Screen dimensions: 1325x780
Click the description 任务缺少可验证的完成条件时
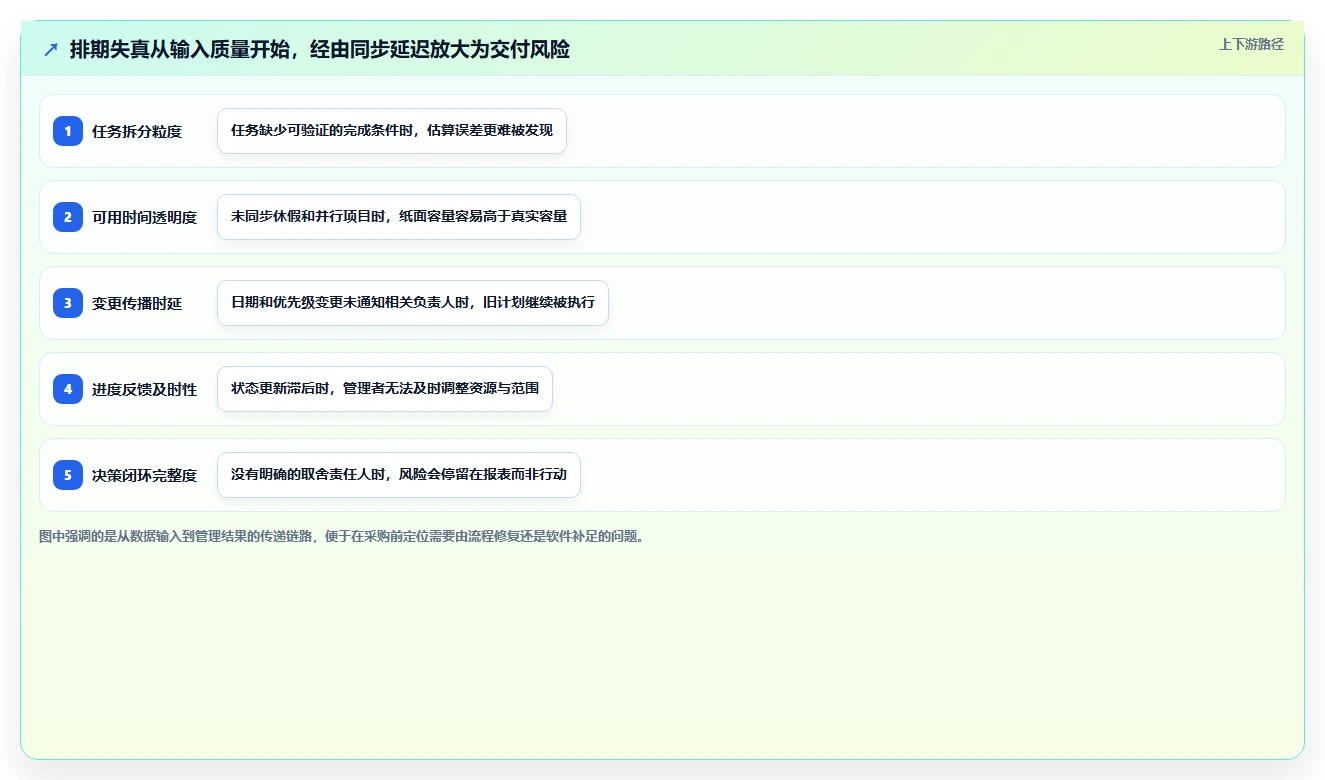pyautogui.click(x=392, y=131)
